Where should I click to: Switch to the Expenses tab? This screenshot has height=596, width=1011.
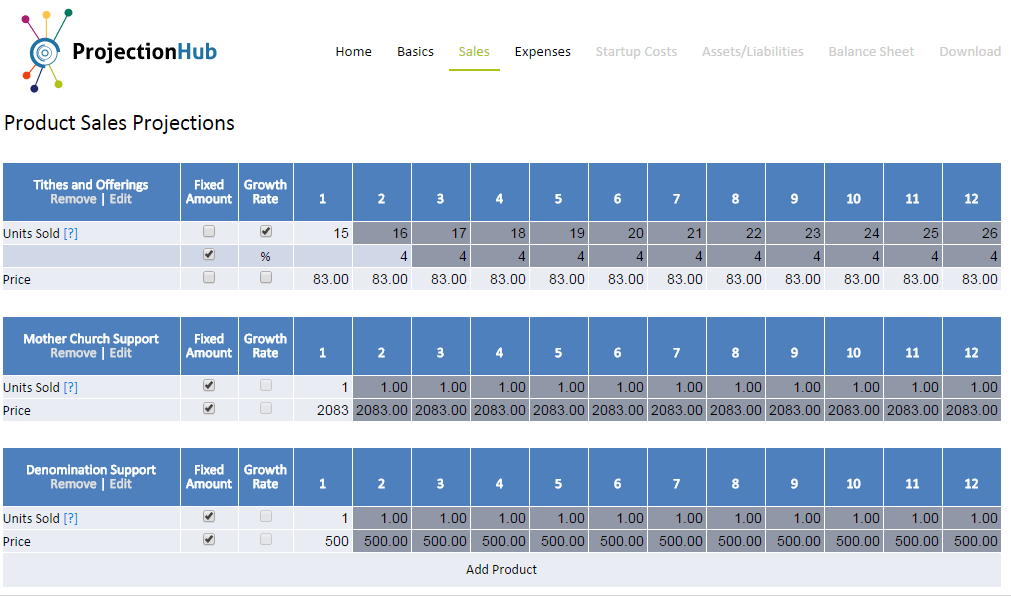[542, 51]
